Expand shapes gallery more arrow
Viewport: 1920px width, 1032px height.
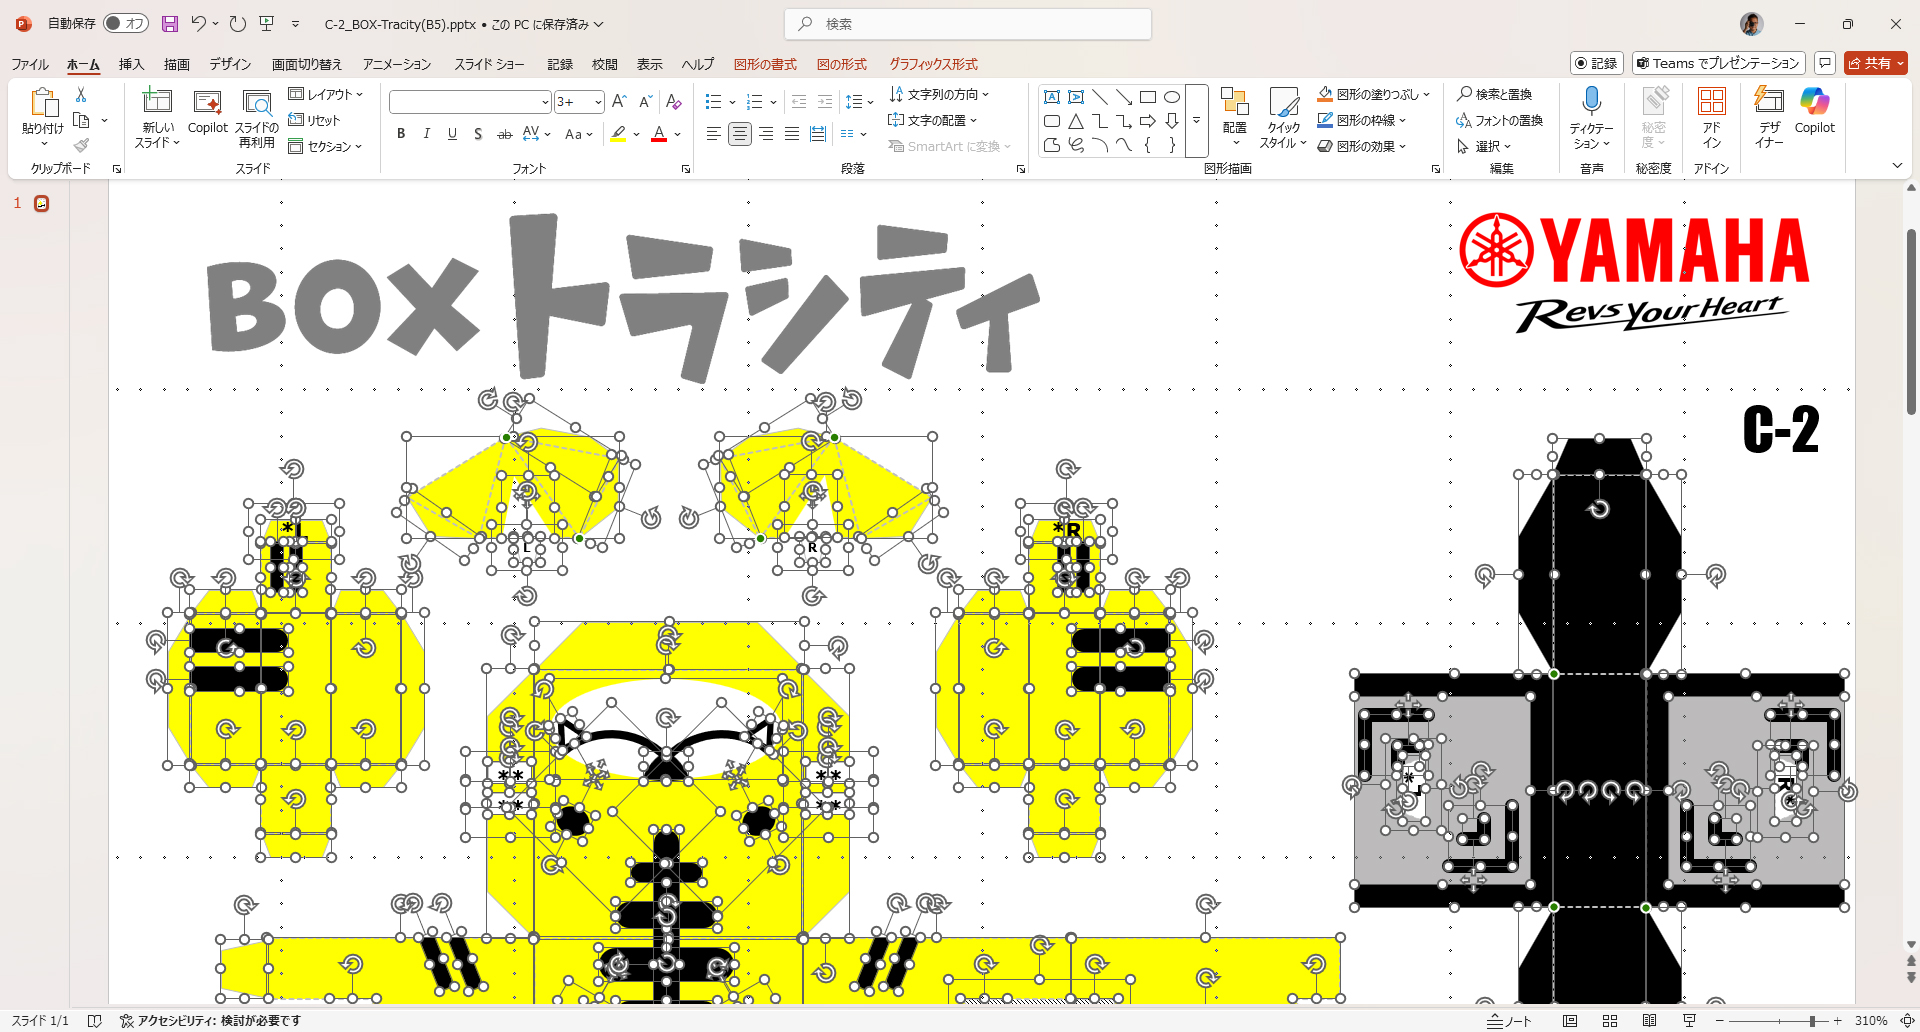coord(1197,121)
